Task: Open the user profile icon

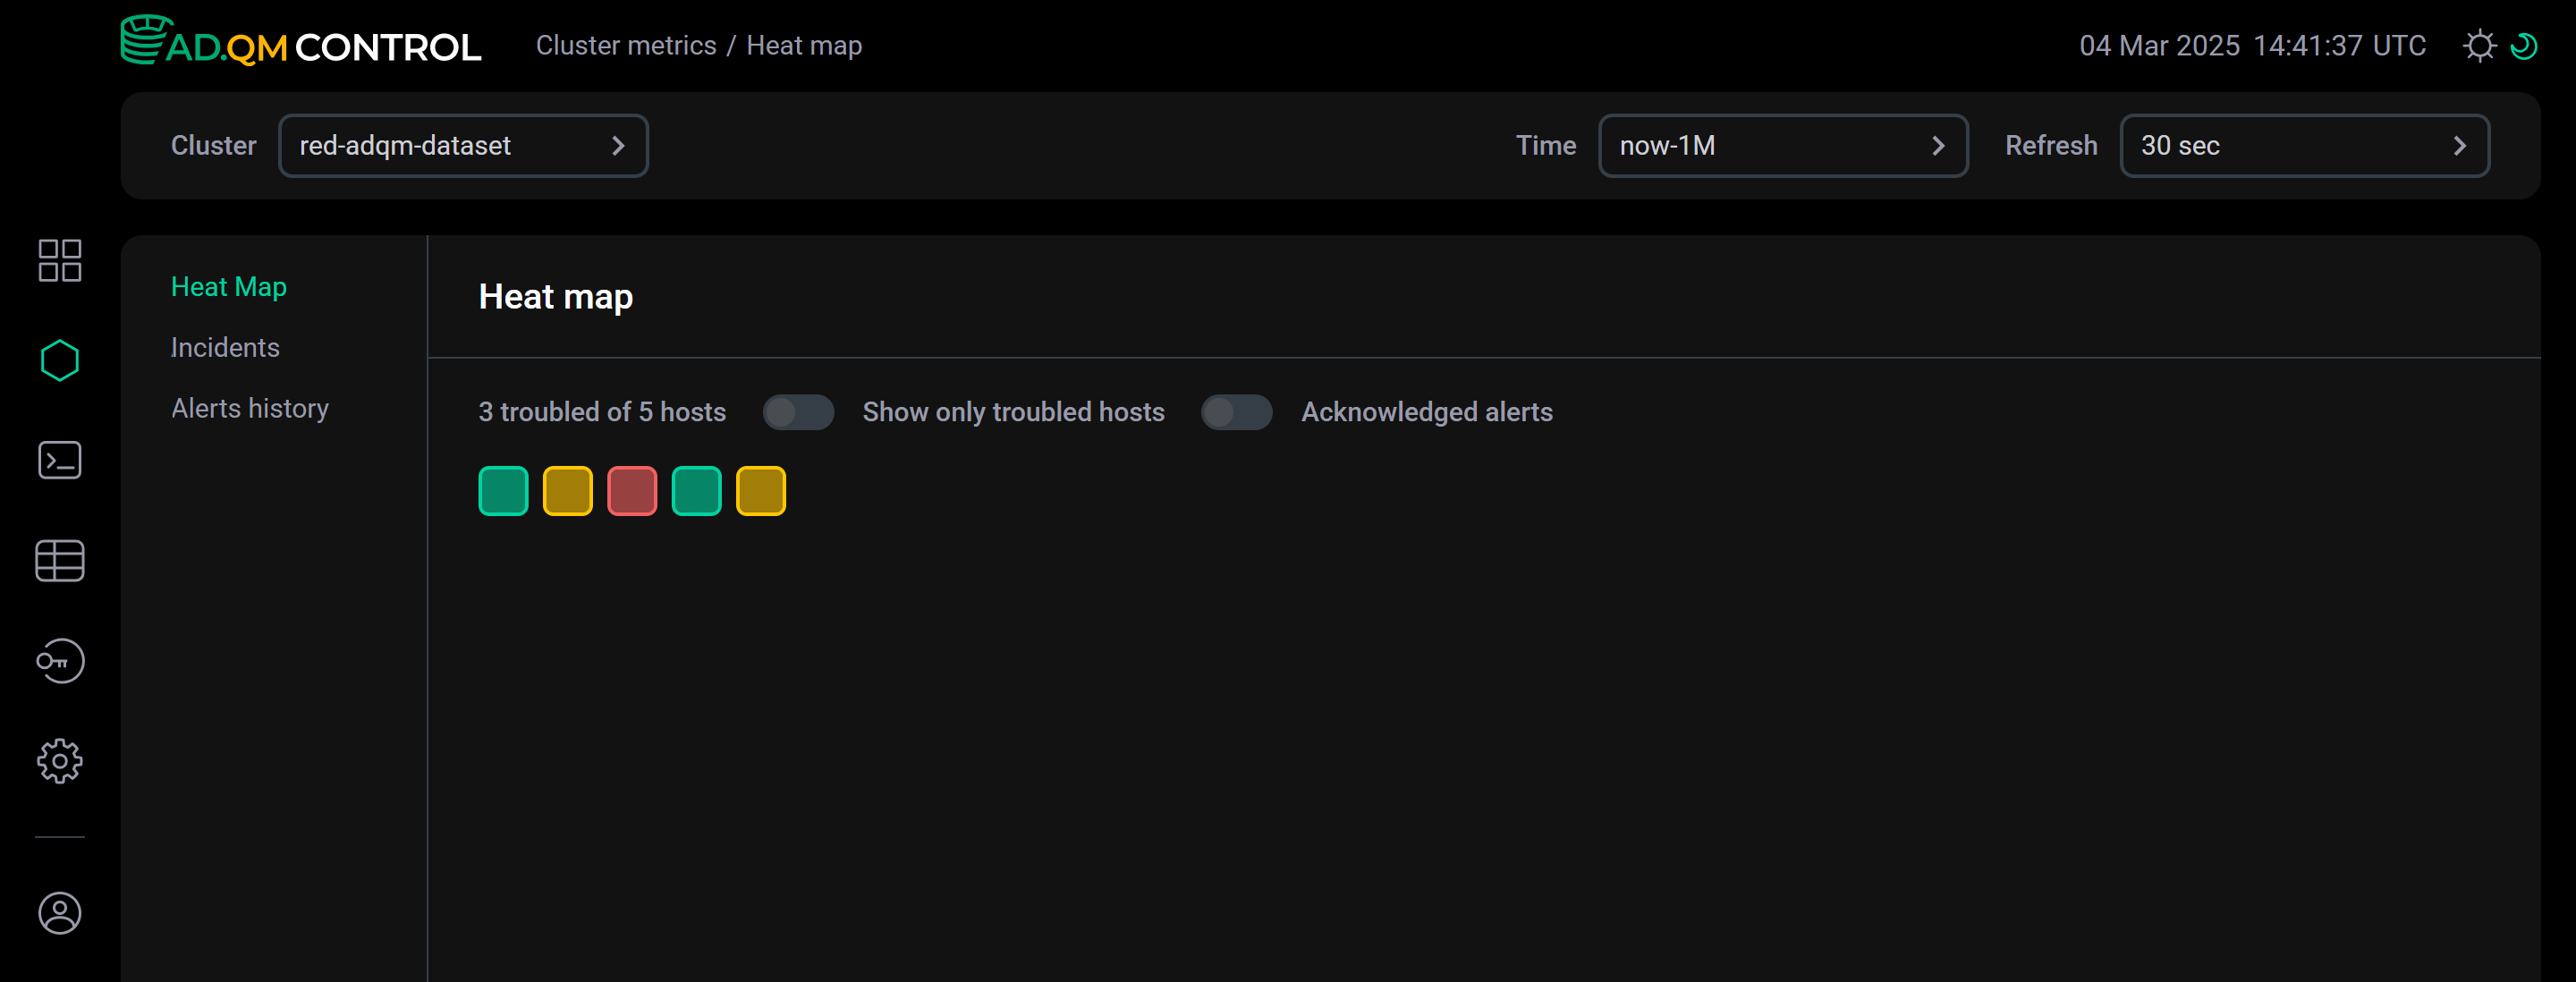Action: coord(59,913)
